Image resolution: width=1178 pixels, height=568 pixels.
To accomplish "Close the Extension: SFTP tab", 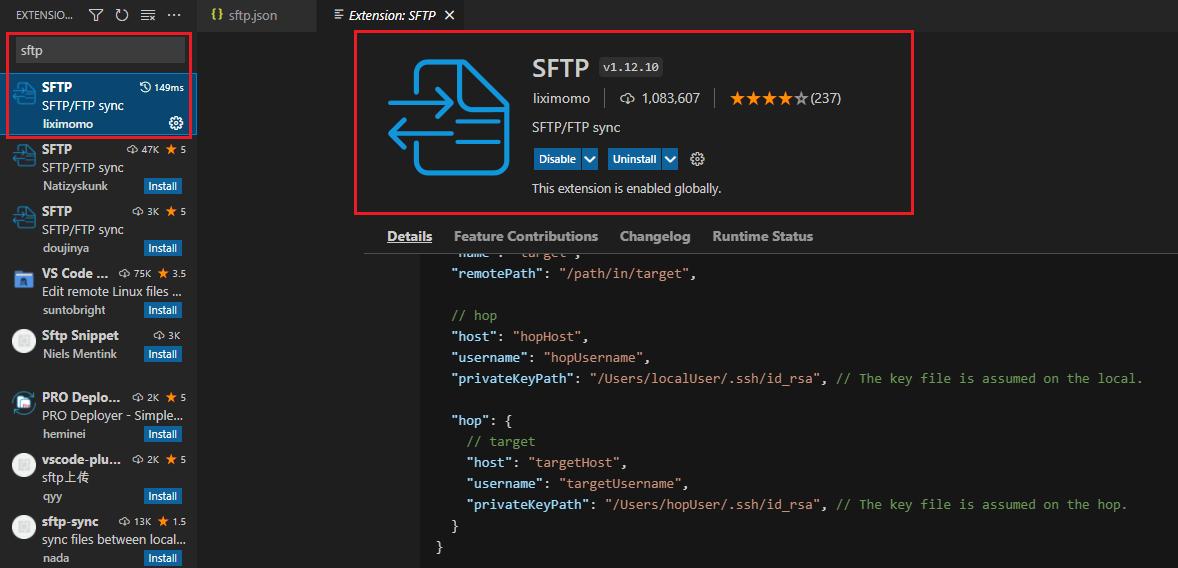I will pos(449,15).
